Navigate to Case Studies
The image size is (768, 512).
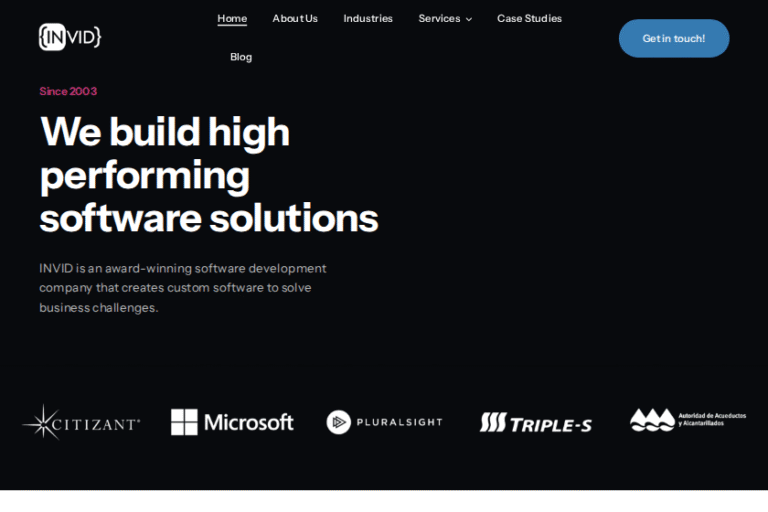pos(529,18)
